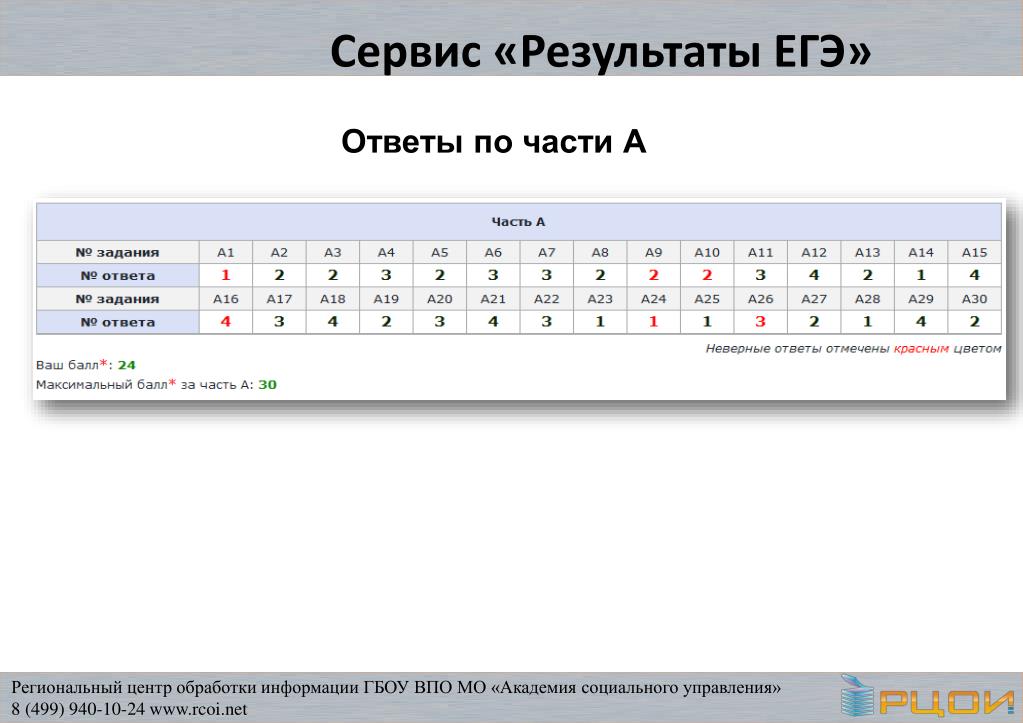Click the red answer under A16
Viewport: 1023px width, 723px height.
(226, 322)
